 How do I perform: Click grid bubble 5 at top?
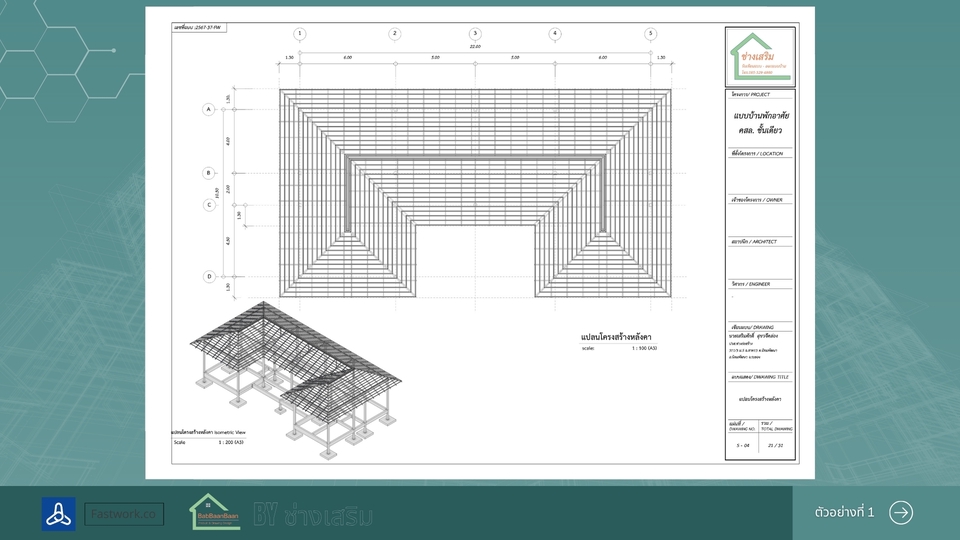click(650, 34)
